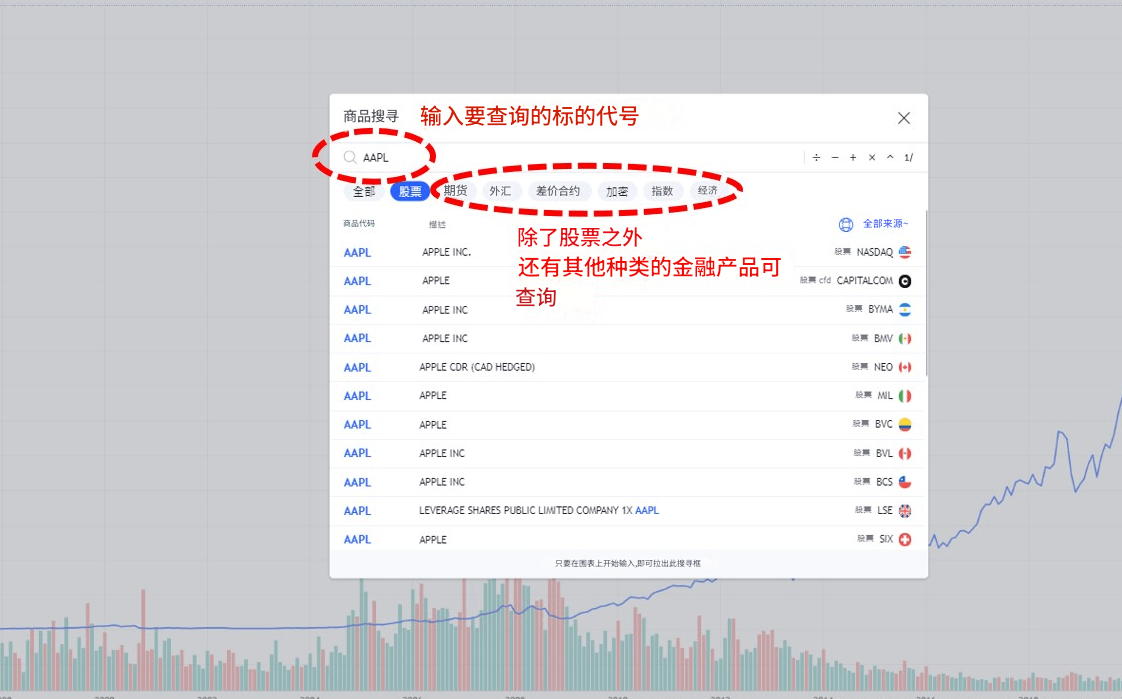Switch to the 全部 filter tab
The width and height of the screenshot is (1122, 699).
pos(364,192)
